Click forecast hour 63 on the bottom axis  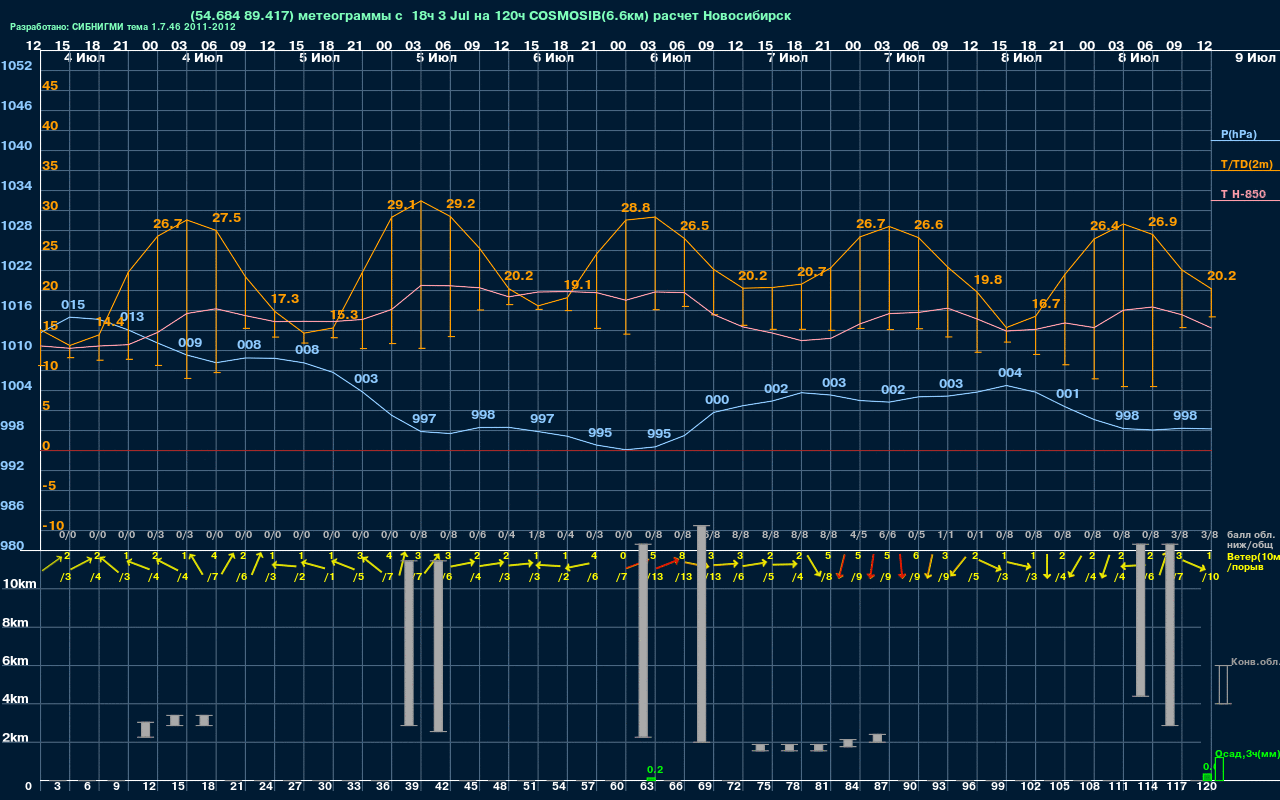[647, 786]
